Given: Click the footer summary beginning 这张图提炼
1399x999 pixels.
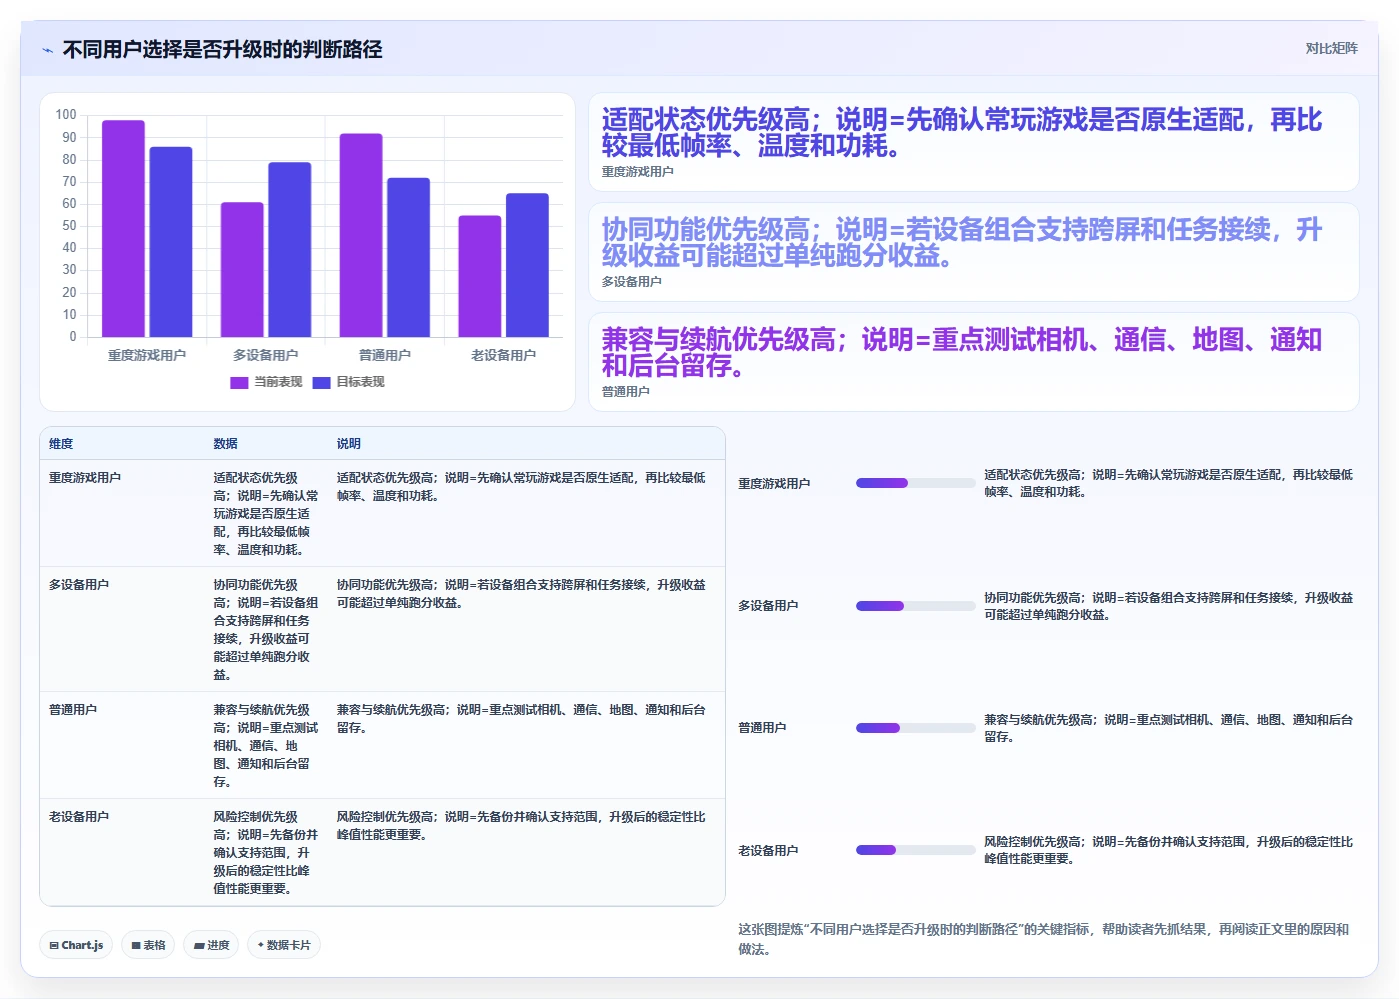Looking at the screenshot, I should [1045, 939].
